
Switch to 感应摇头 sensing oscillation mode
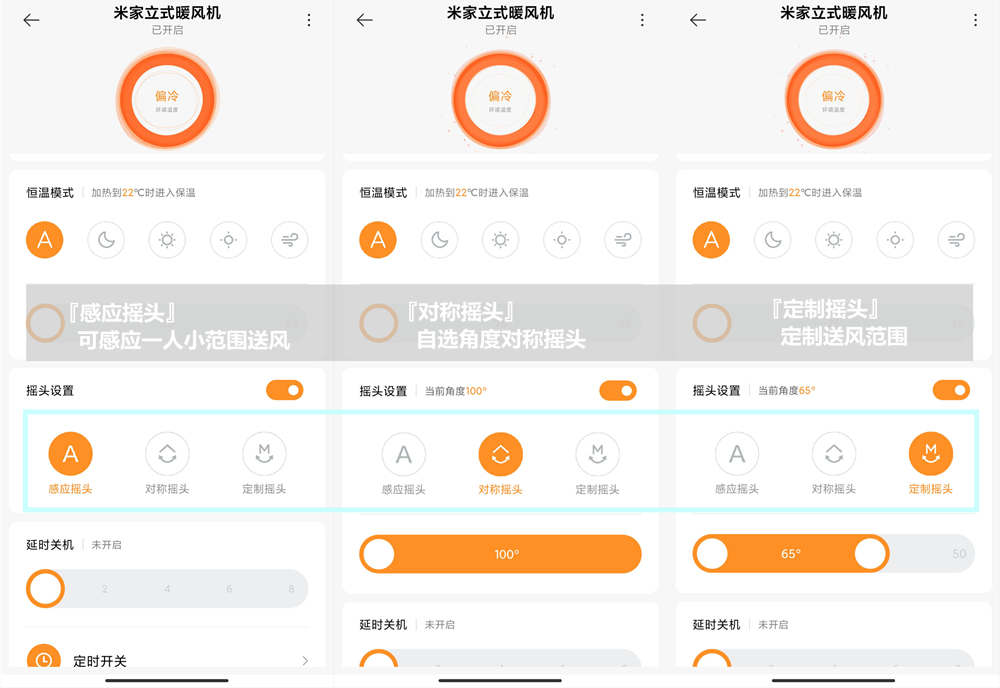70,453
